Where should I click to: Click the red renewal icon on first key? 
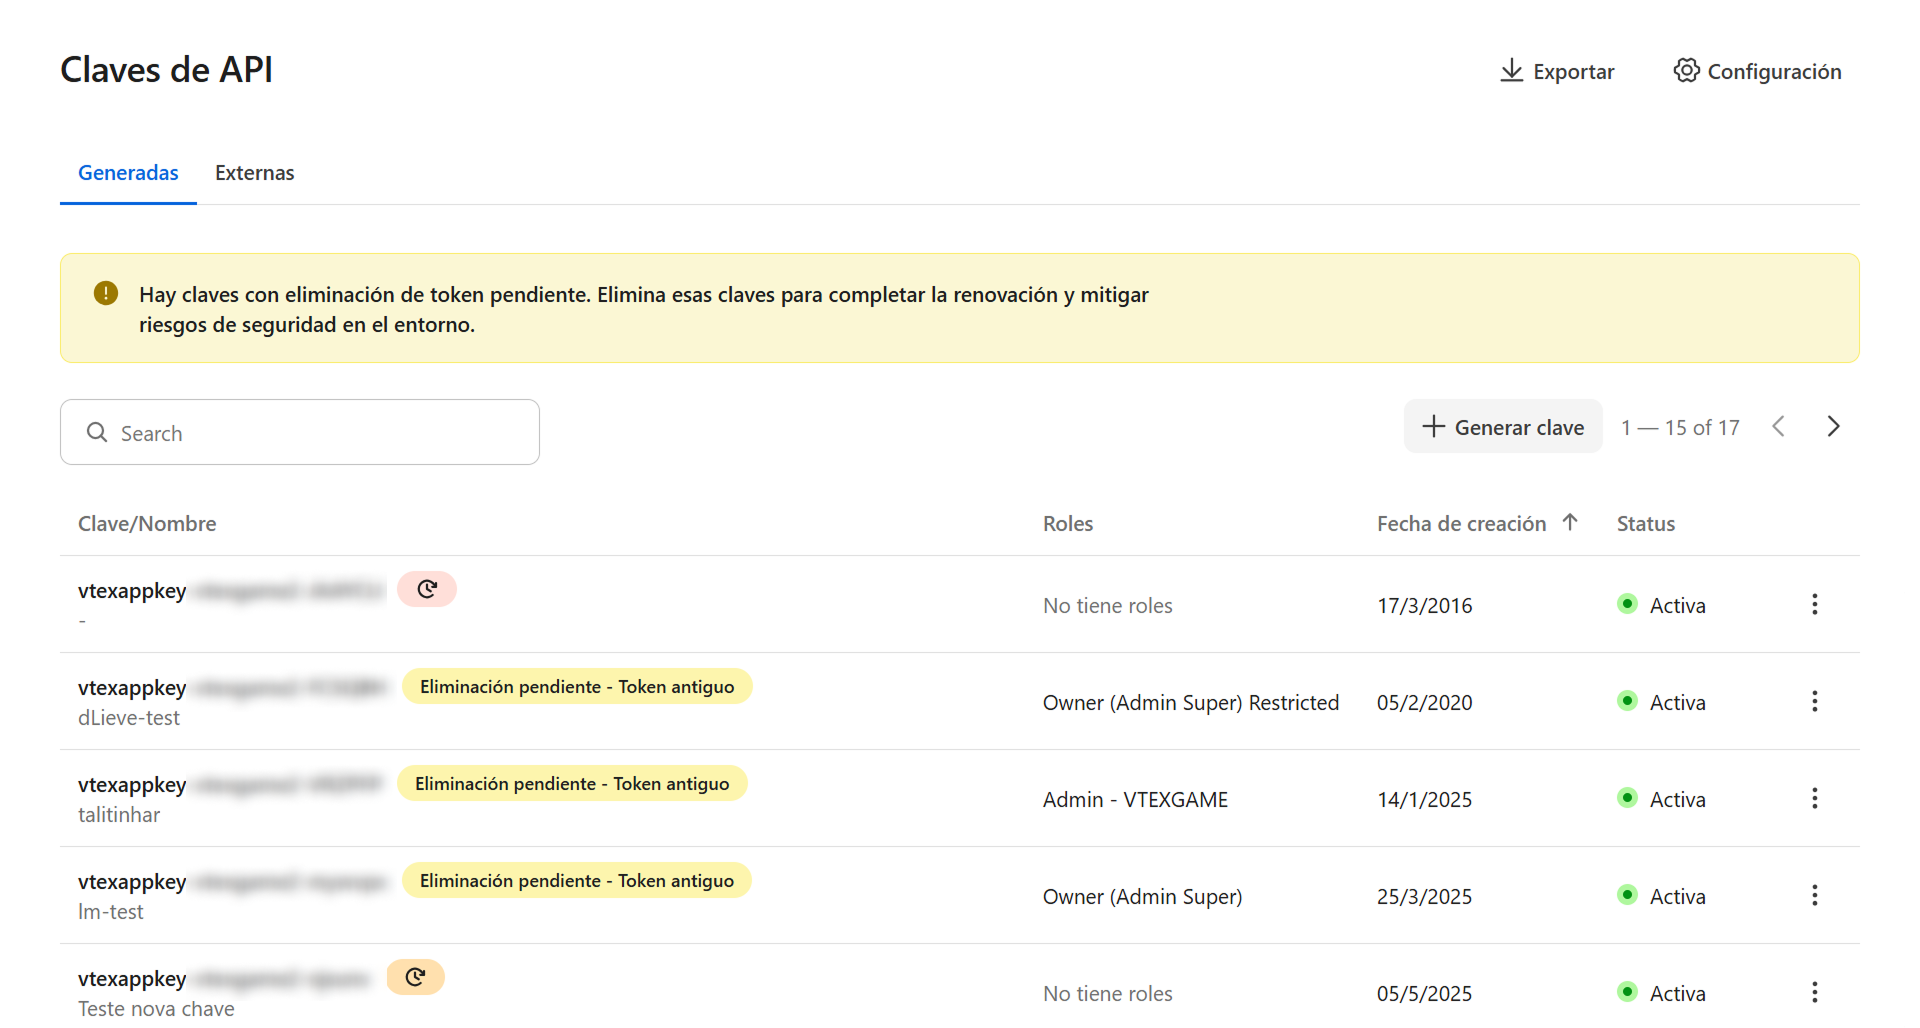427,589
